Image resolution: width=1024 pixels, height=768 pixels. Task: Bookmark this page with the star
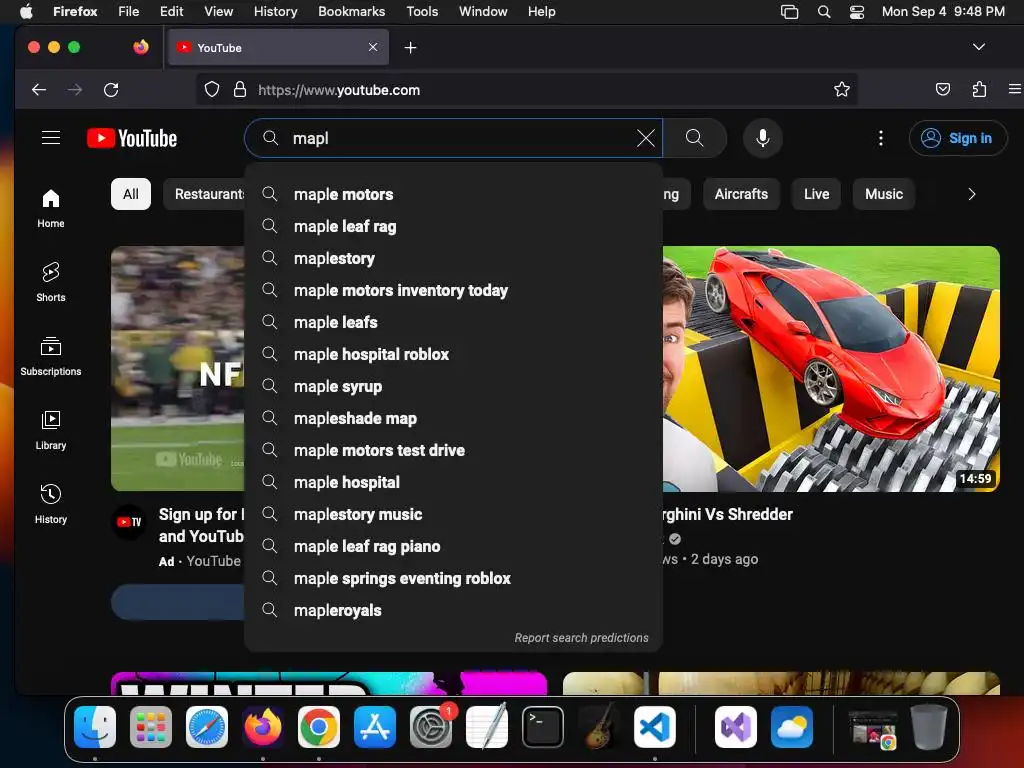[x=842, y=89]
